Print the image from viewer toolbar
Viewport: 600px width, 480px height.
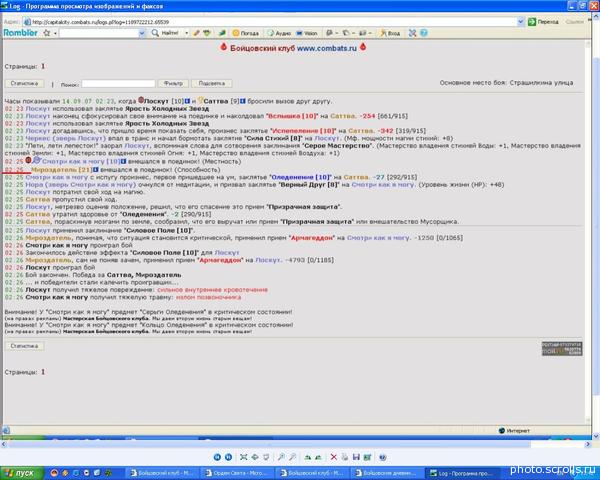pos(345,457)
